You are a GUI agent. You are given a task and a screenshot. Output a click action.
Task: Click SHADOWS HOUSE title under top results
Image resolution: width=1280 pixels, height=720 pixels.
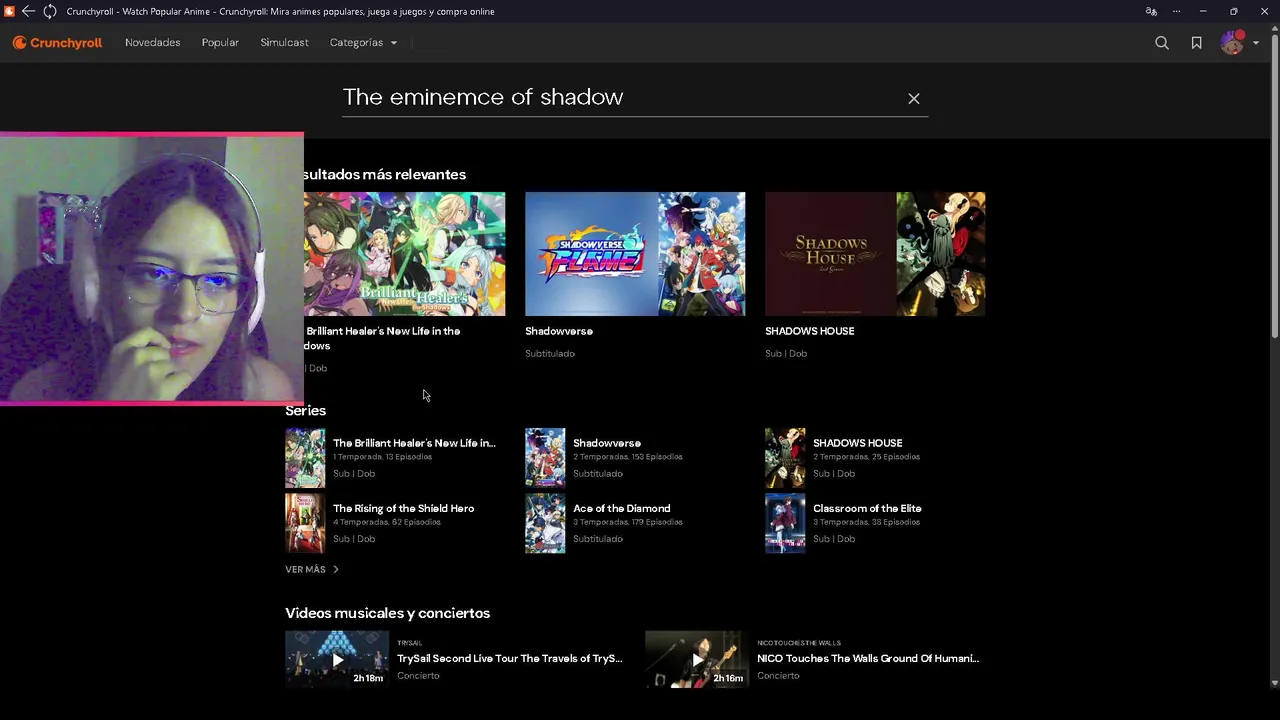810,331
